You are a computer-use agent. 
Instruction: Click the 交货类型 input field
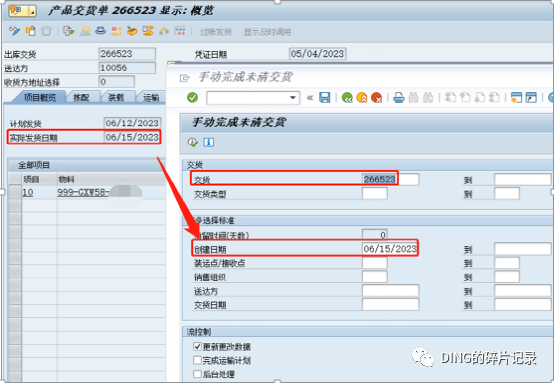[375, 194]
